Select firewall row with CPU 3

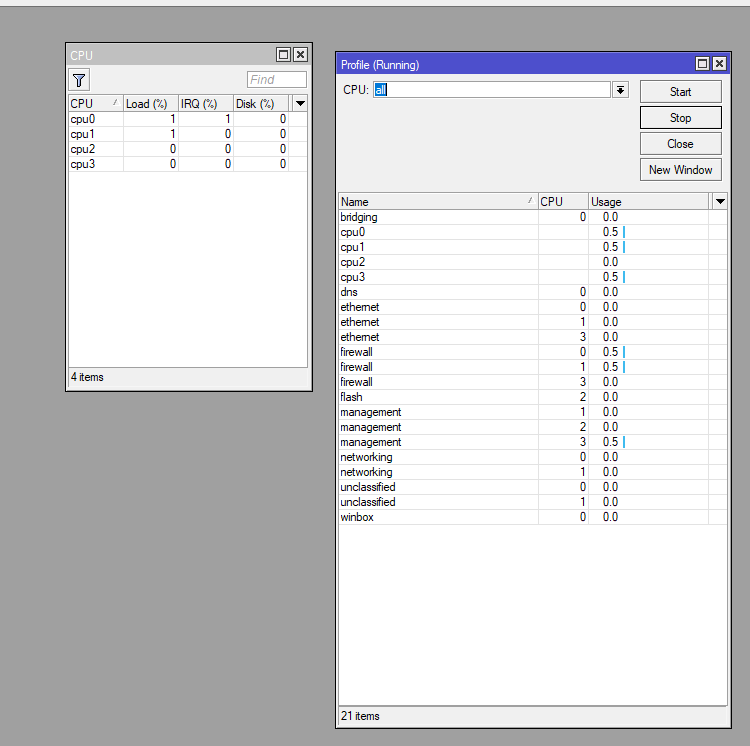[x=533, y=382]
